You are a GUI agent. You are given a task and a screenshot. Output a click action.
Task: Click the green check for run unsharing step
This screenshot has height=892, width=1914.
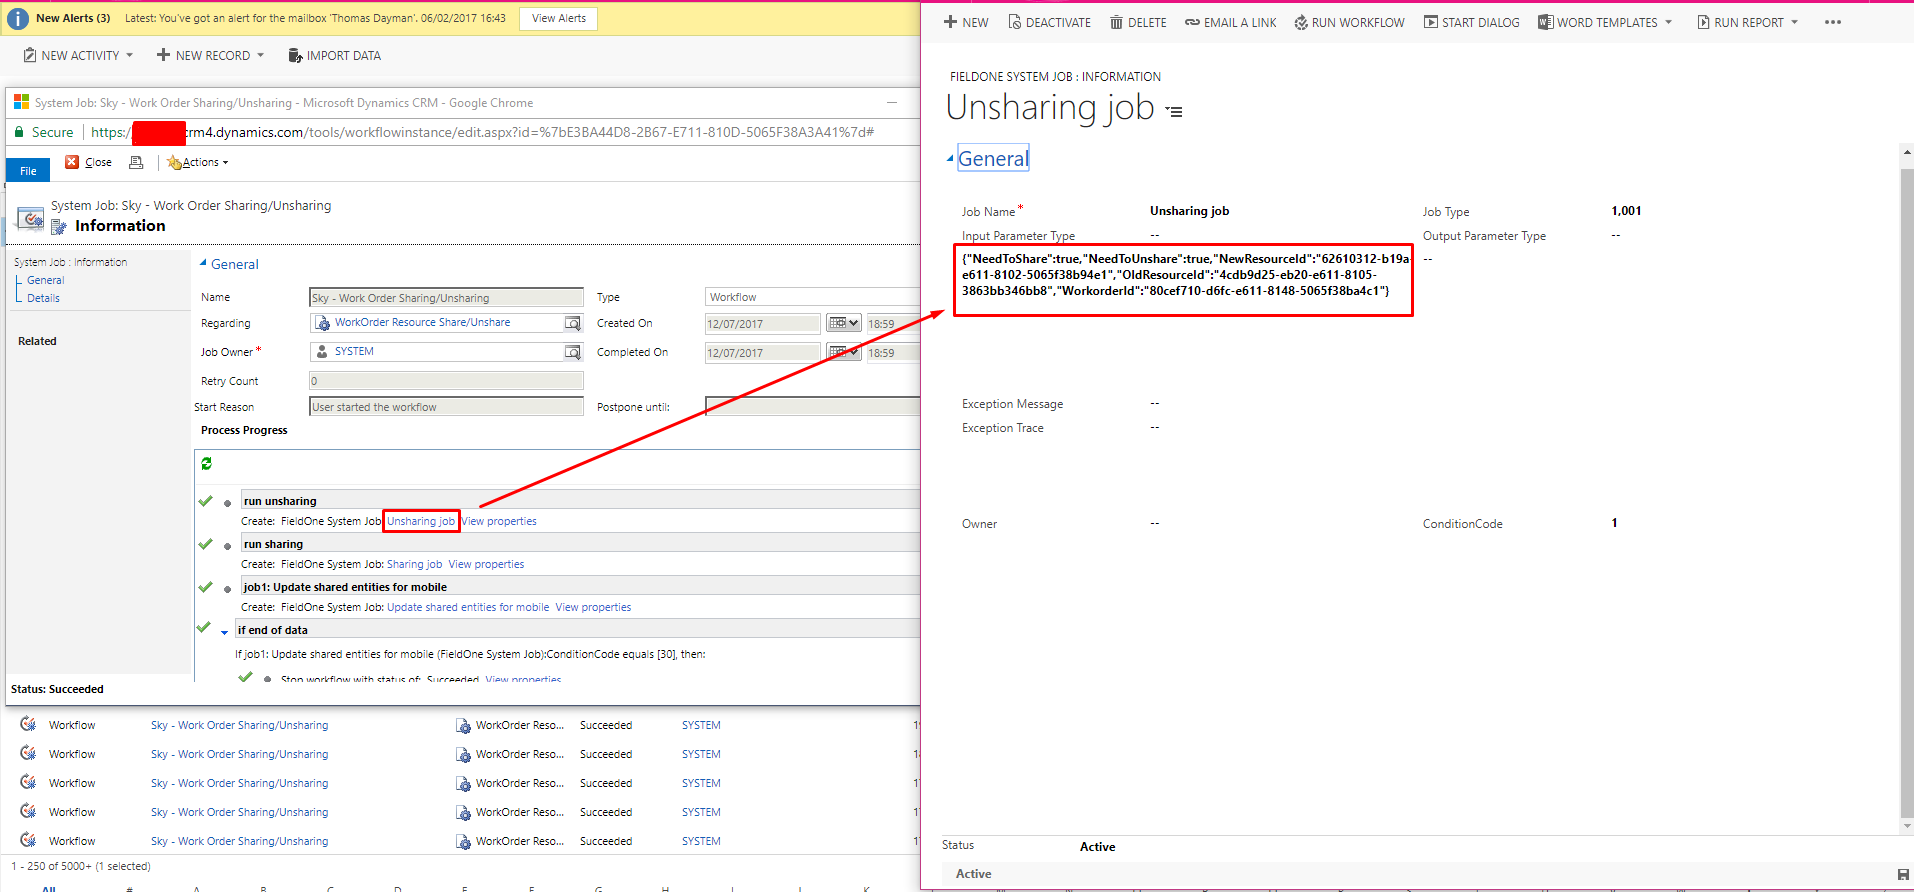pyautogui.click(x=206, y=501)
